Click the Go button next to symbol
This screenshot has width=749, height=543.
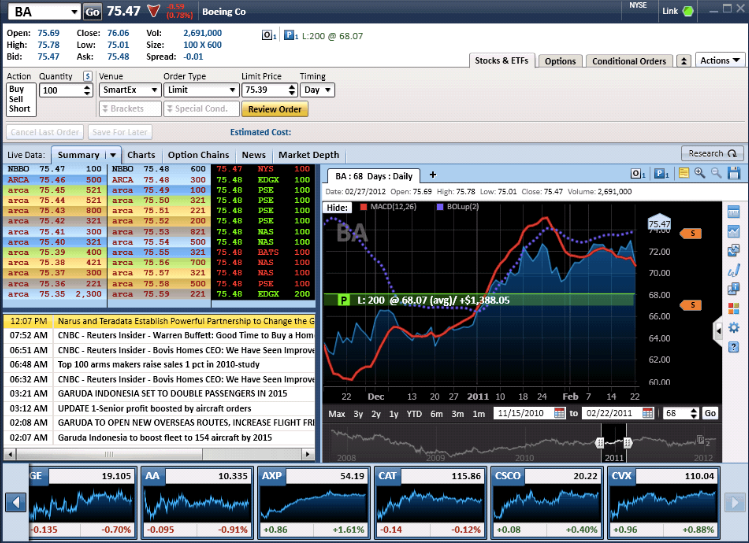(x=92, y=12)
